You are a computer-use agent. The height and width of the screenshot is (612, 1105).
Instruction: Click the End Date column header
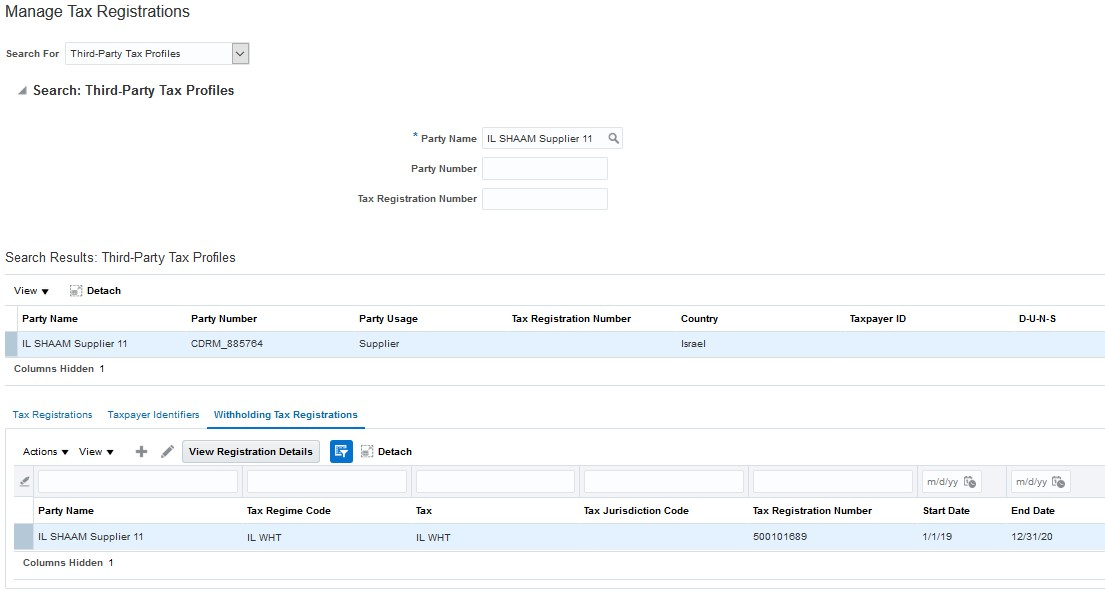click(1033, 510)
